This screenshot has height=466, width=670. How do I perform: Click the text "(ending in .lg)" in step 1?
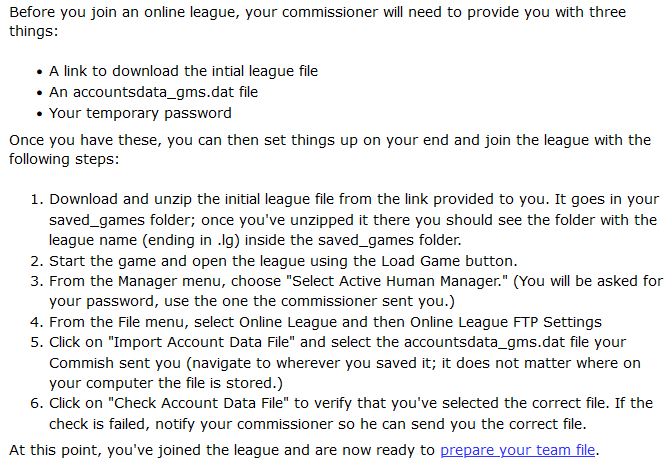(x=191, y=240)
